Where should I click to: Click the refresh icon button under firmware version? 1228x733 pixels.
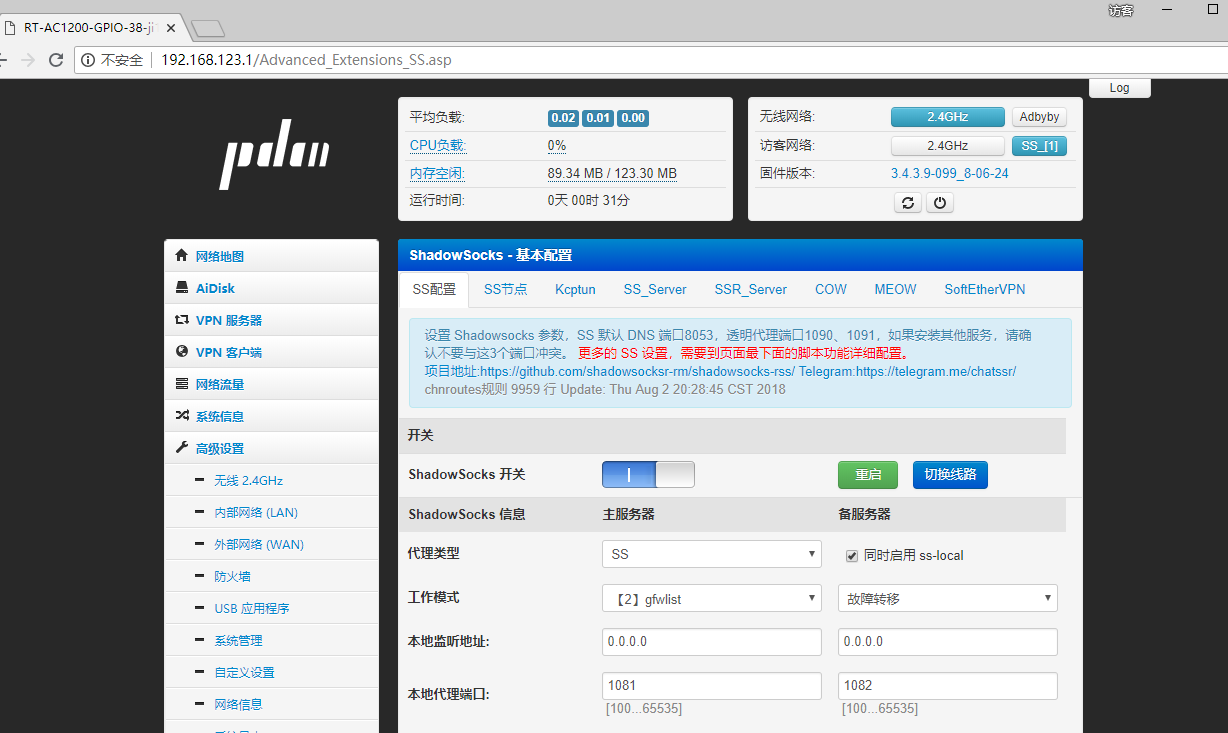[908, 203]
